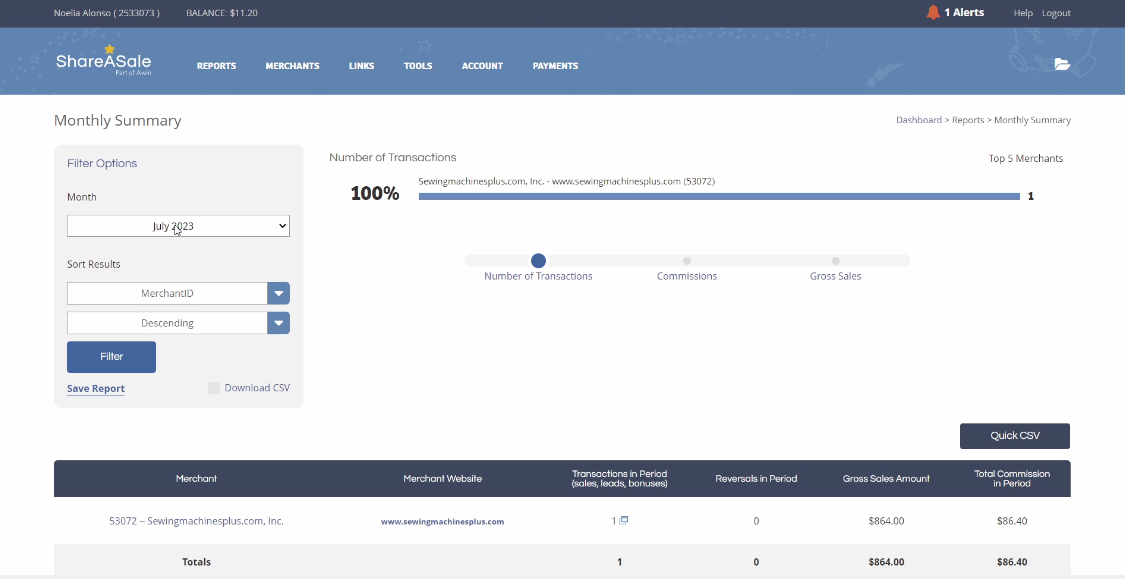Viewport: 1125px width, 579px height.
Task: Click the 100% percentage label
Action: click(x=375, y=193)
